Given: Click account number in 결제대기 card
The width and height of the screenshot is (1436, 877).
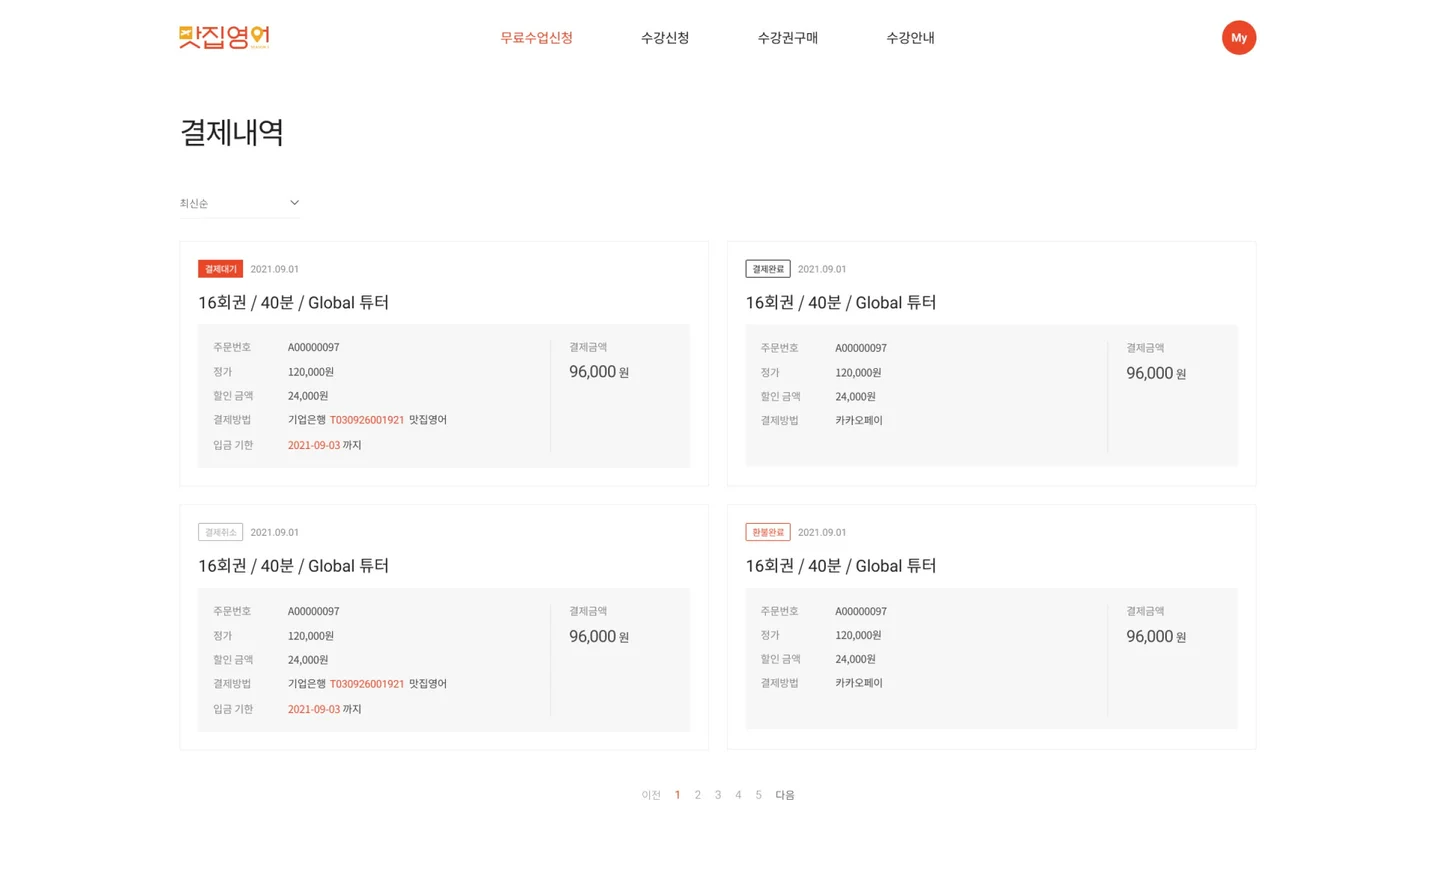Looking at the screenshot, I should point(367,420).
